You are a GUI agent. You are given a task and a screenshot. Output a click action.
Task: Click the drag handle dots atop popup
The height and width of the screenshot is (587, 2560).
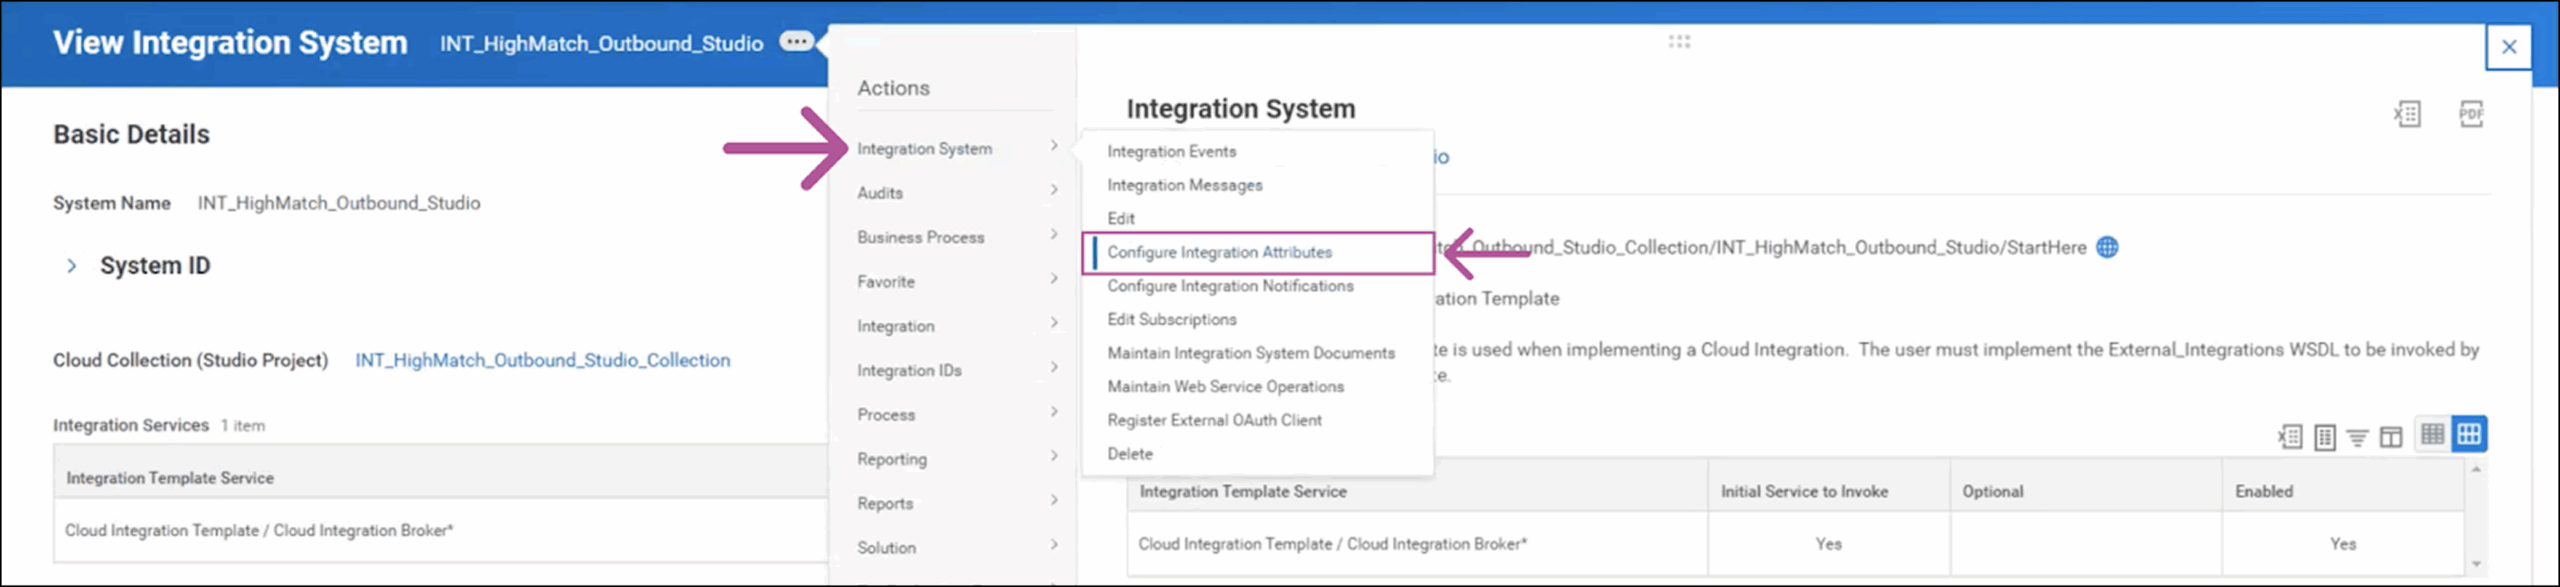[x=1679, y=41]
